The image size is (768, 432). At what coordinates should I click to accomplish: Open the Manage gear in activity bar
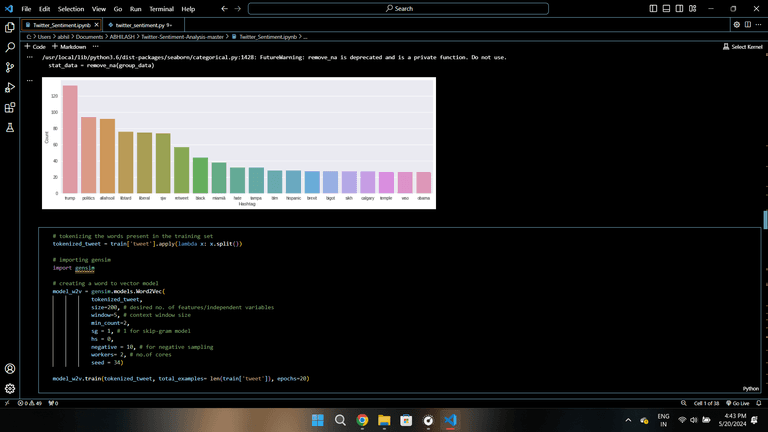click(10, 388)
